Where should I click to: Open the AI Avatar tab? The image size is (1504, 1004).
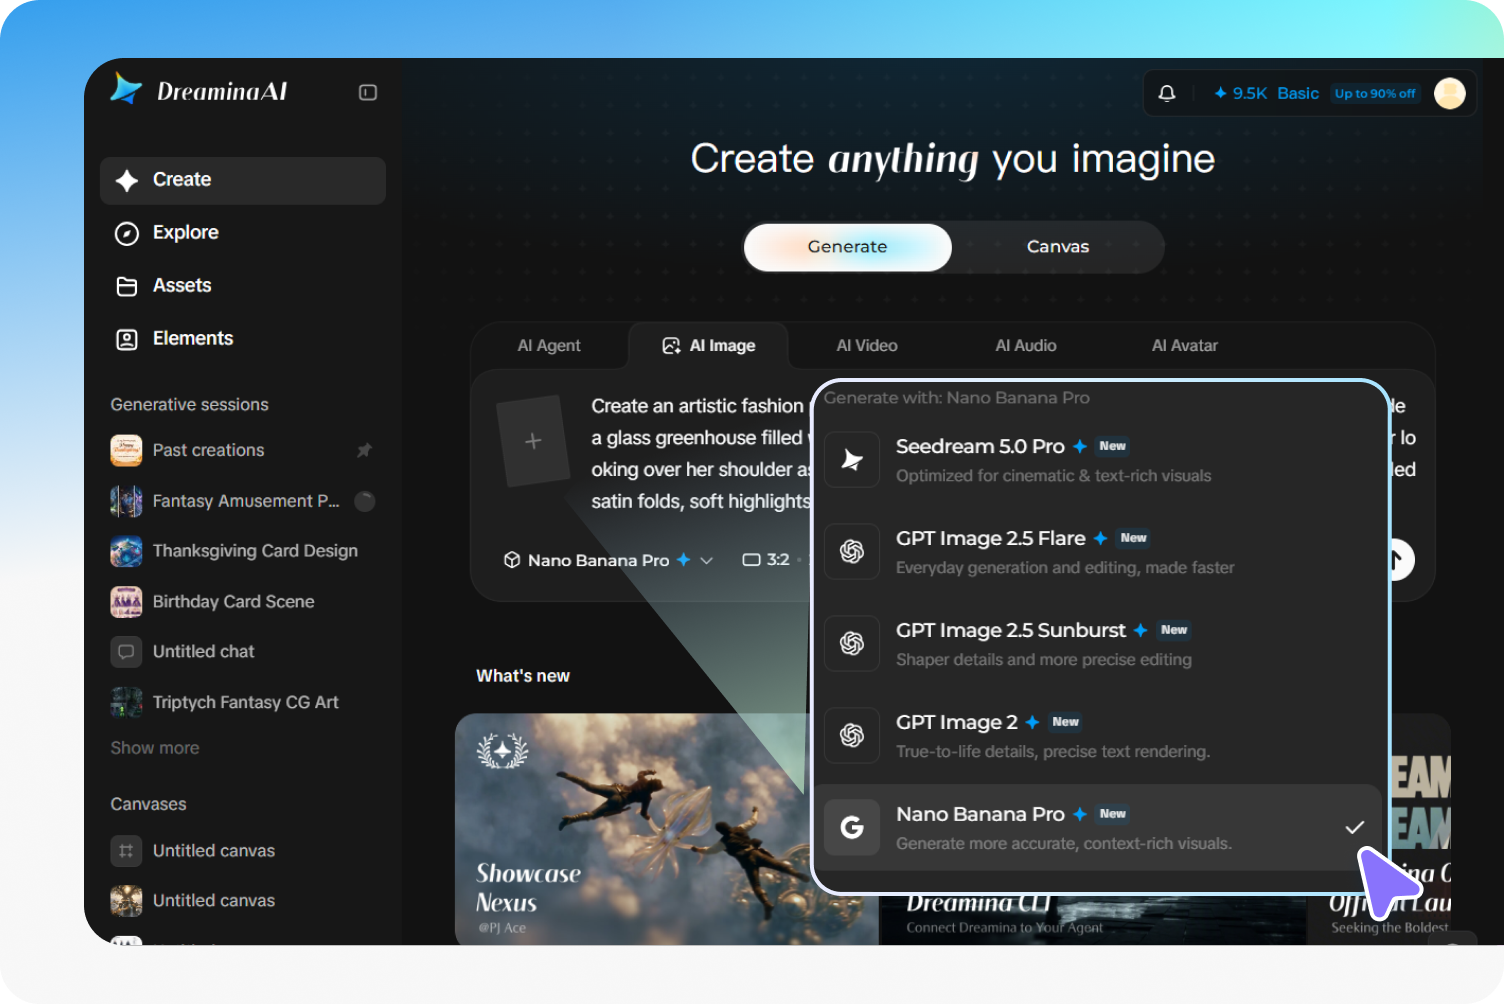coord(1185,346)
